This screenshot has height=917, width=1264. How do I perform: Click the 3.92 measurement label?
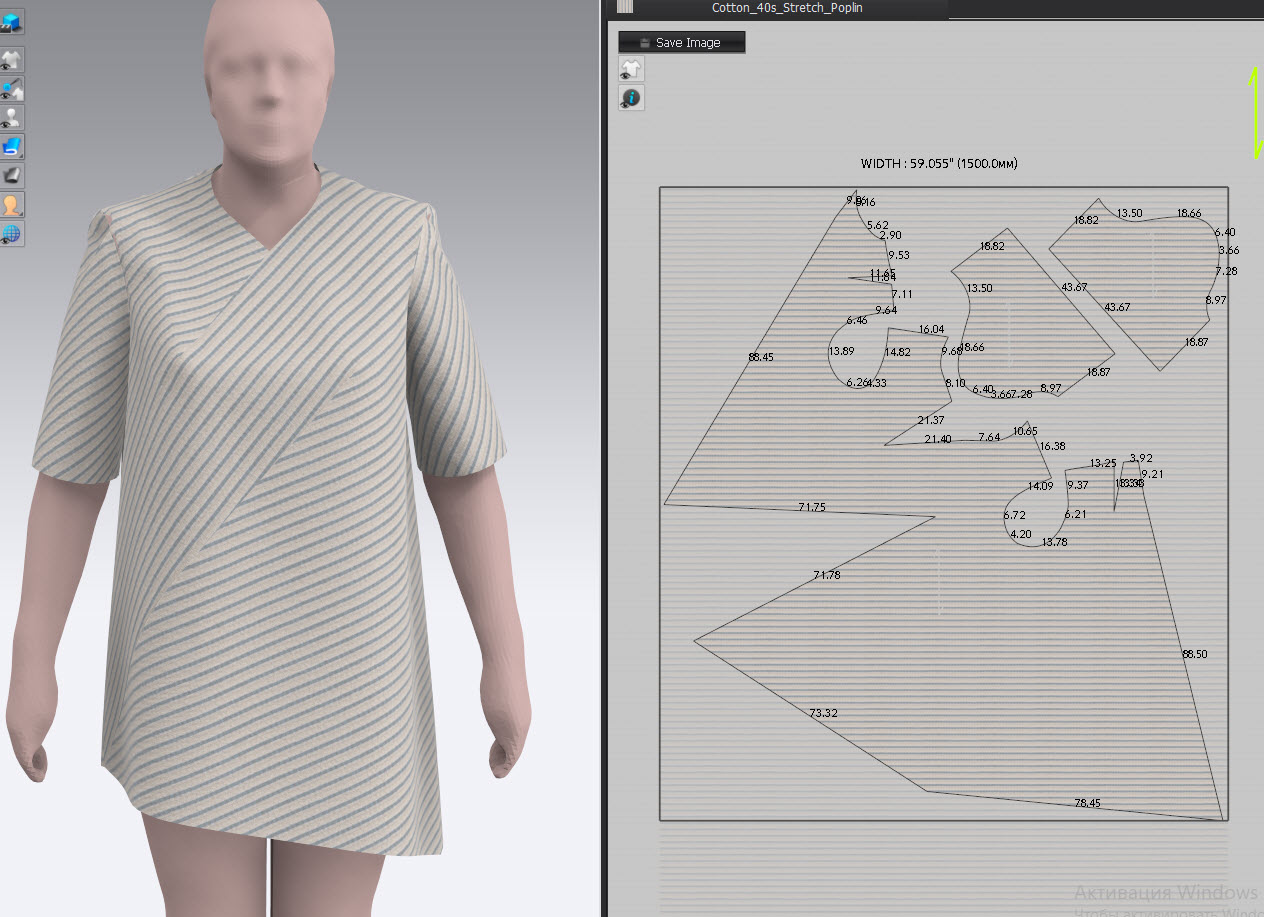1140,458
